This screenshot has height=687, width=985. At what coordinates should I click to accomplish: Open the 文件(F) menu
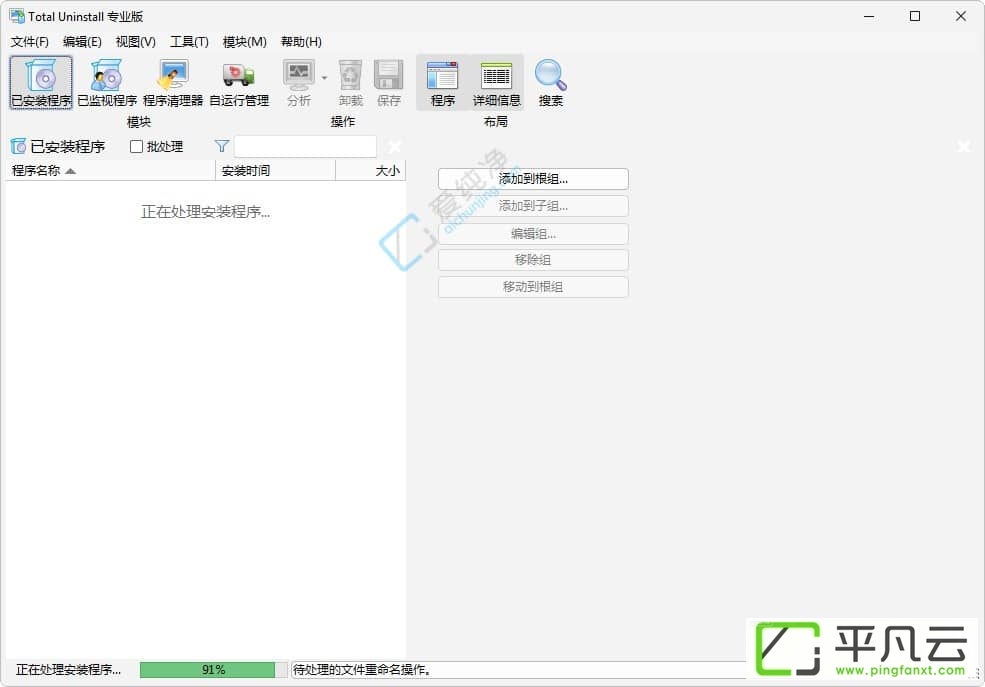click(30, 41)
